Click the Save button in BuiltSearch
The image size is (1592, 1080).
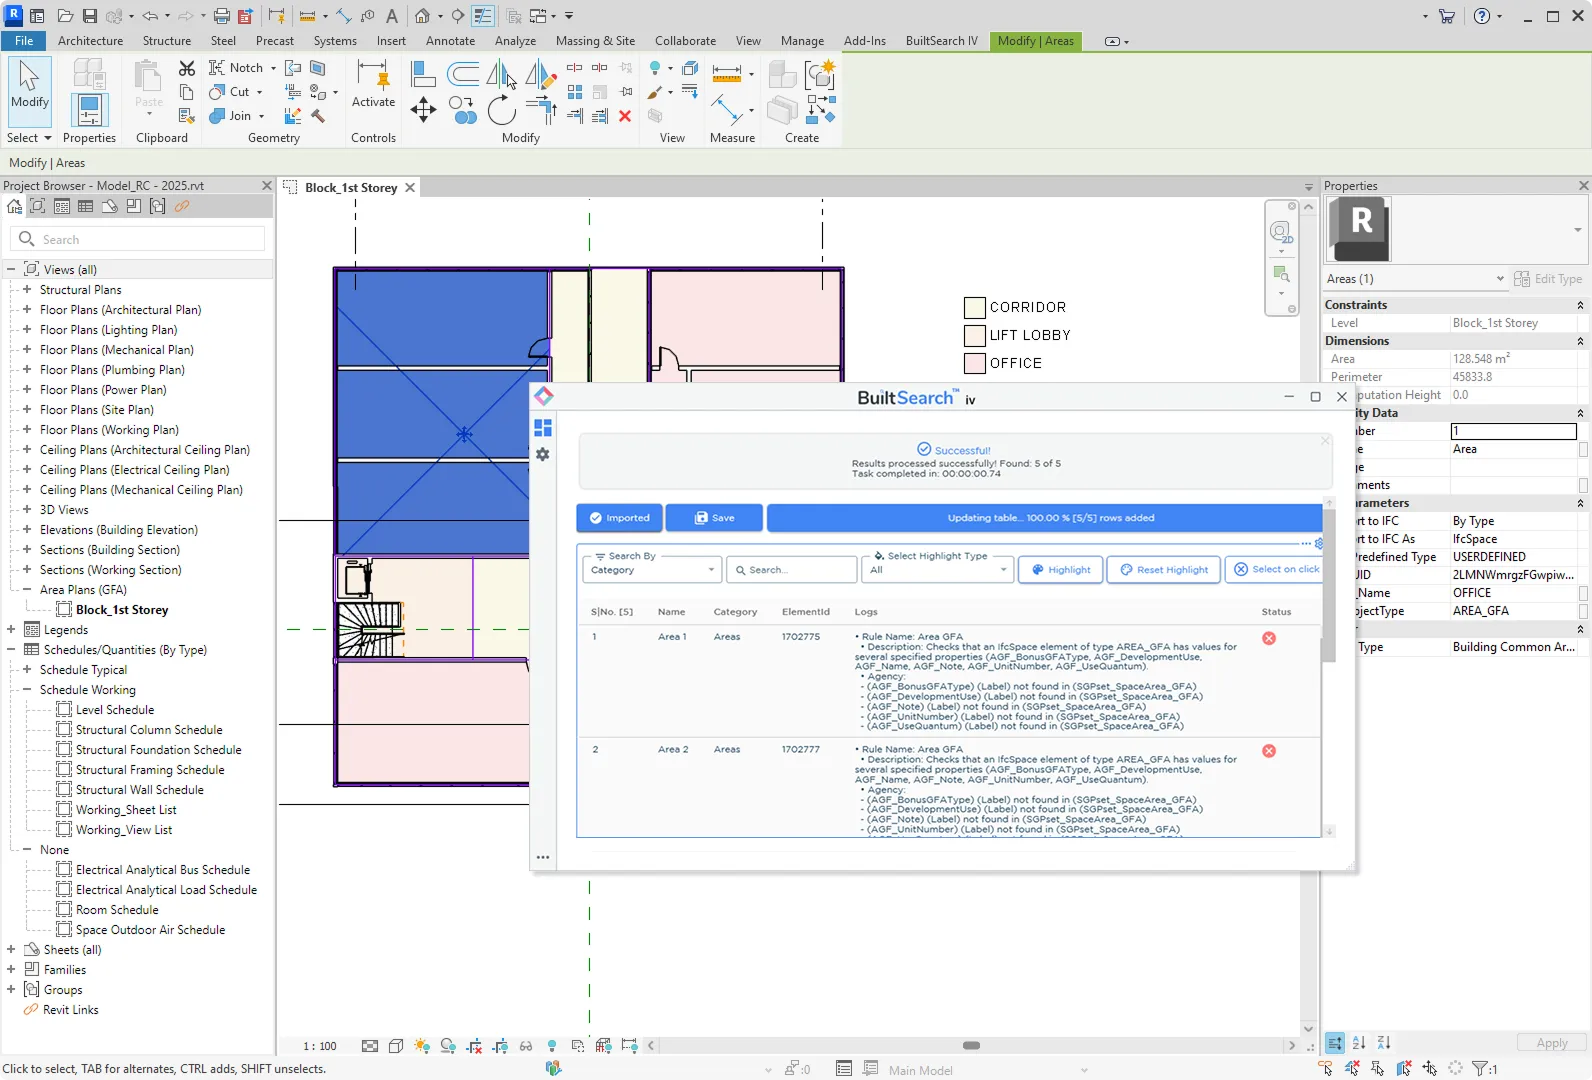click(714, 518)
